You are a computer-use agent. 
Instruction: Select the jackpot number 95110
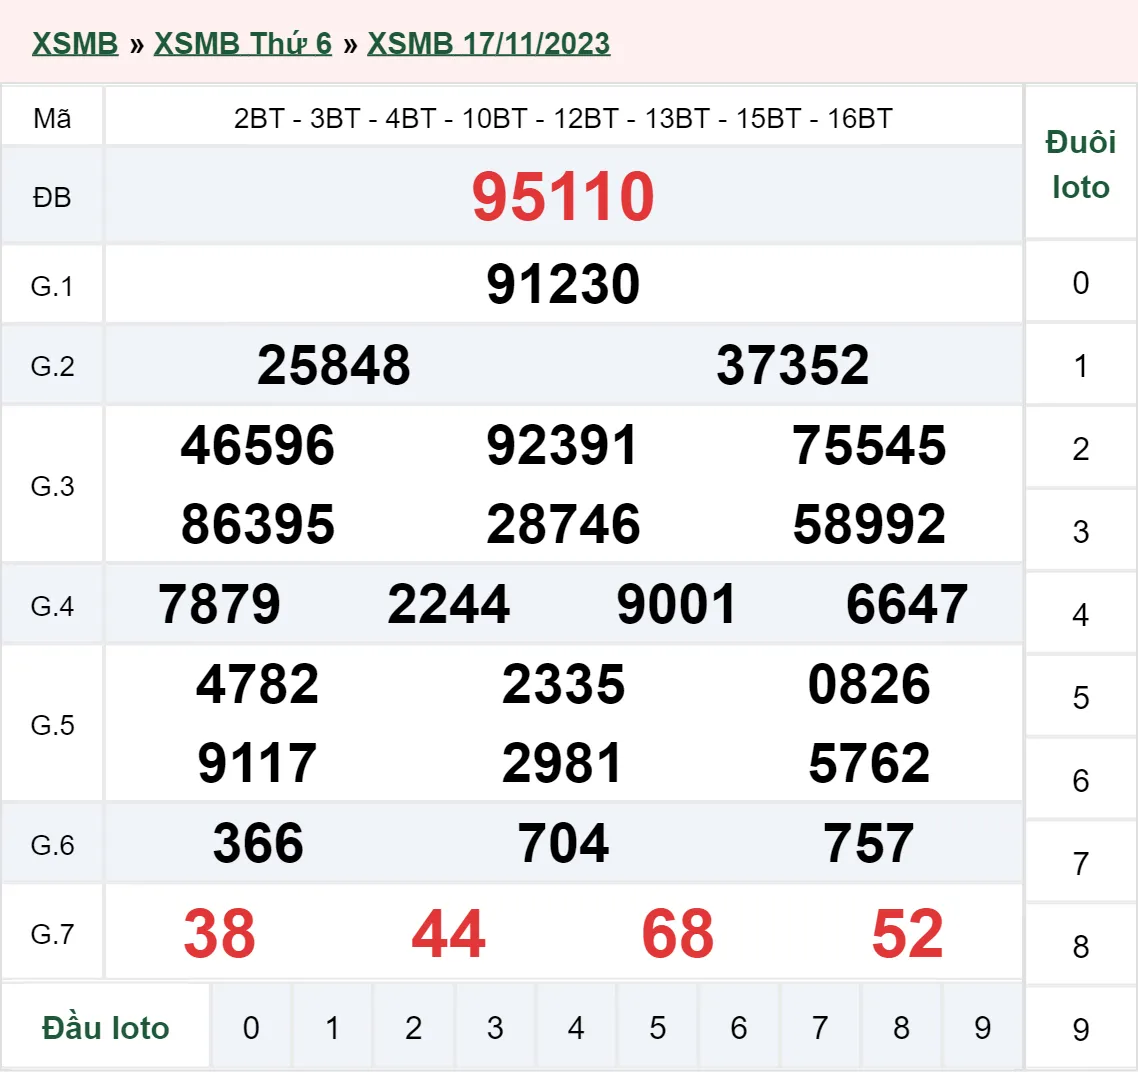[x=564, y=197]
